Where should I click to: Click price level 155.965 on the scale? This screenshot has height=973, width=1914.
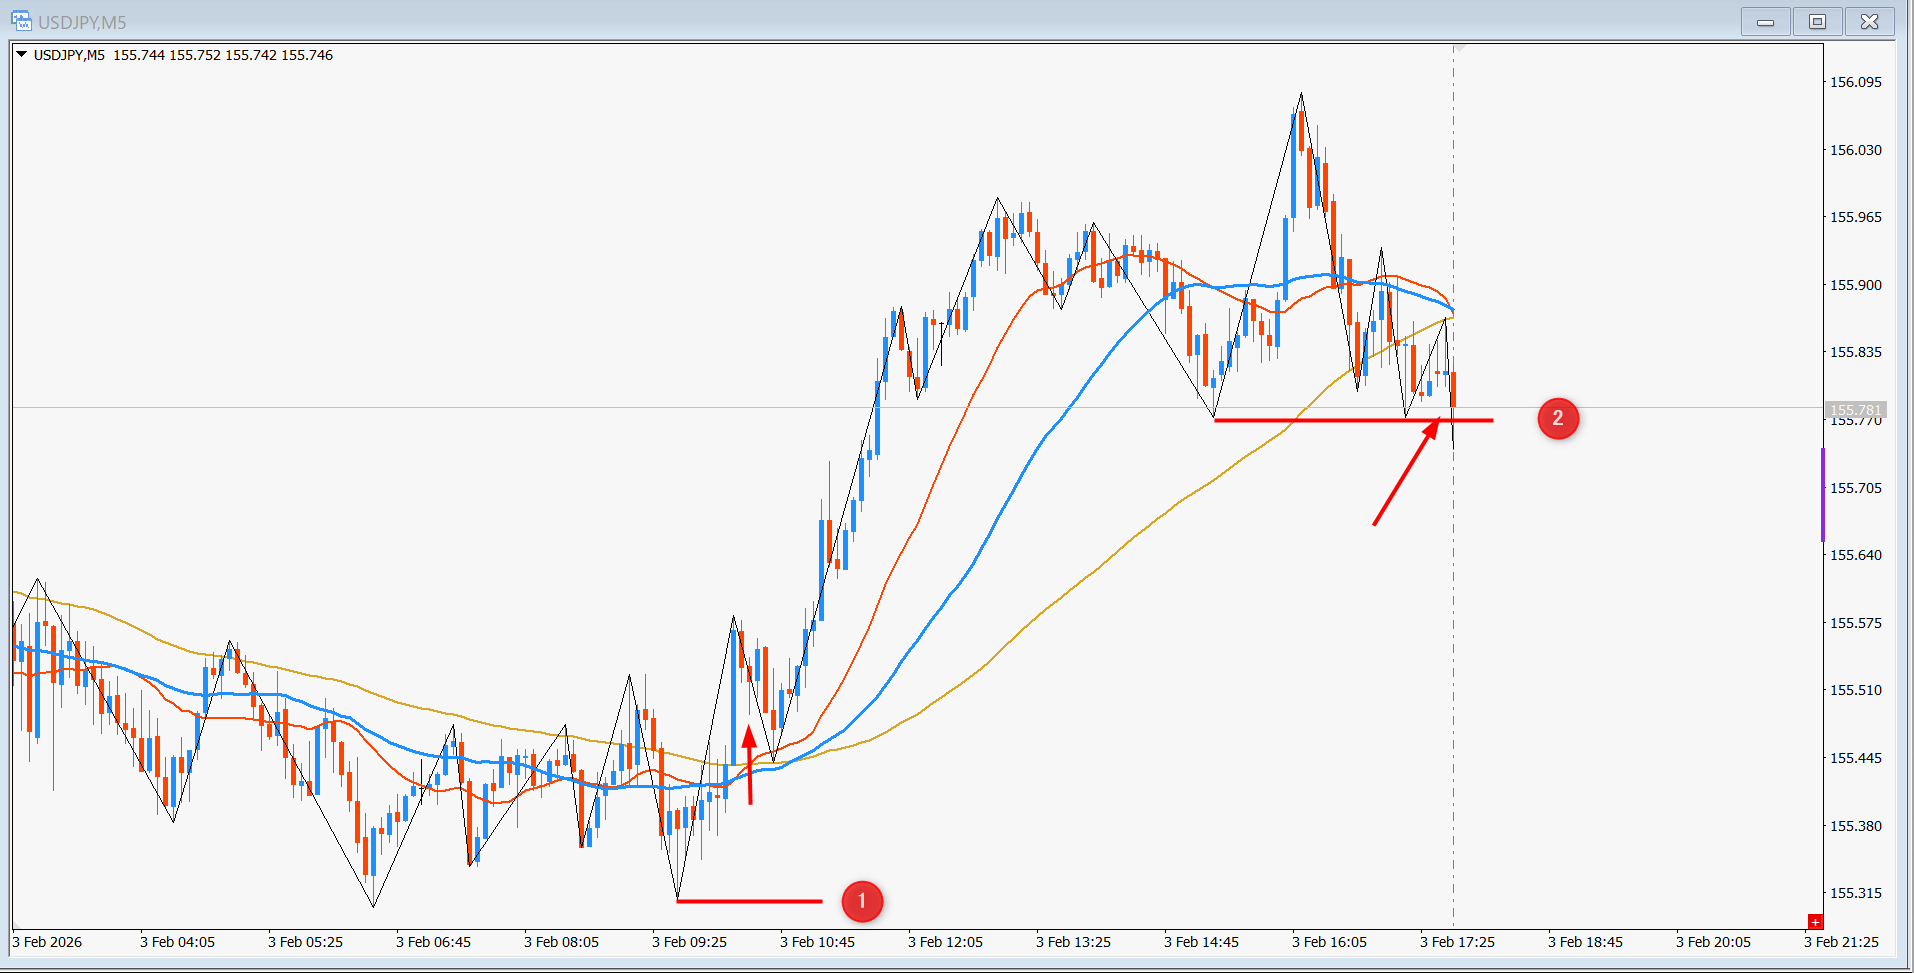tap(1856, 217)
